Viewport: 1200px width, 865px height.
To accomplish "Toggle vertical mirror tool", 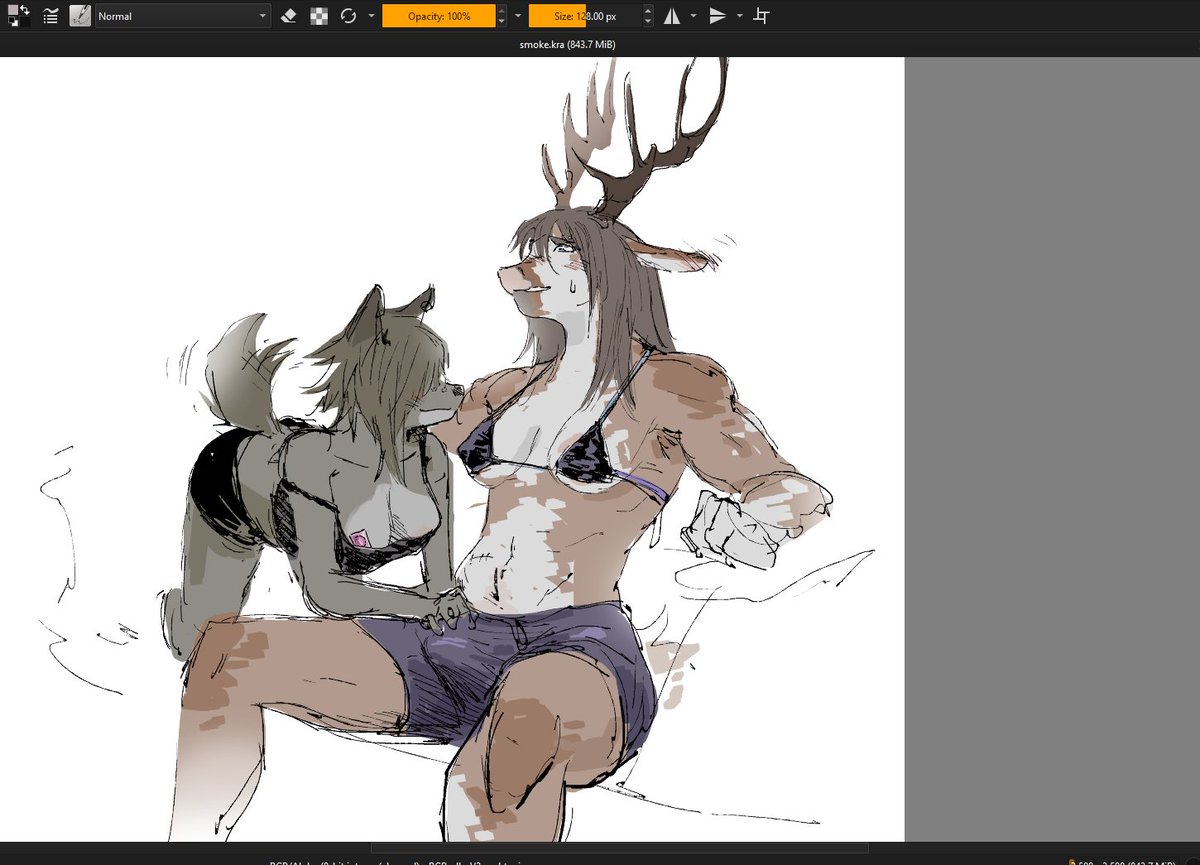I will pyautogui.click(x=718, y=16).
